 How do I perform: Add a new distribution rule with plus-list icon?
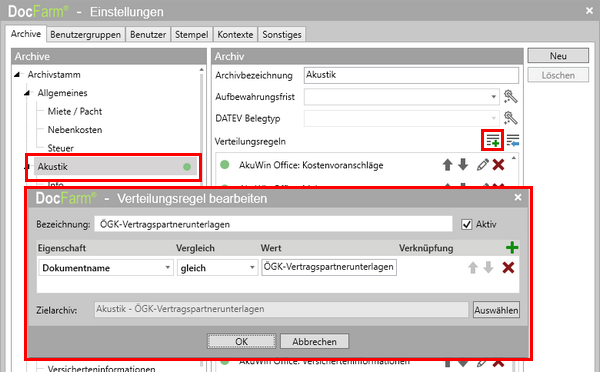tap(492, 140)
